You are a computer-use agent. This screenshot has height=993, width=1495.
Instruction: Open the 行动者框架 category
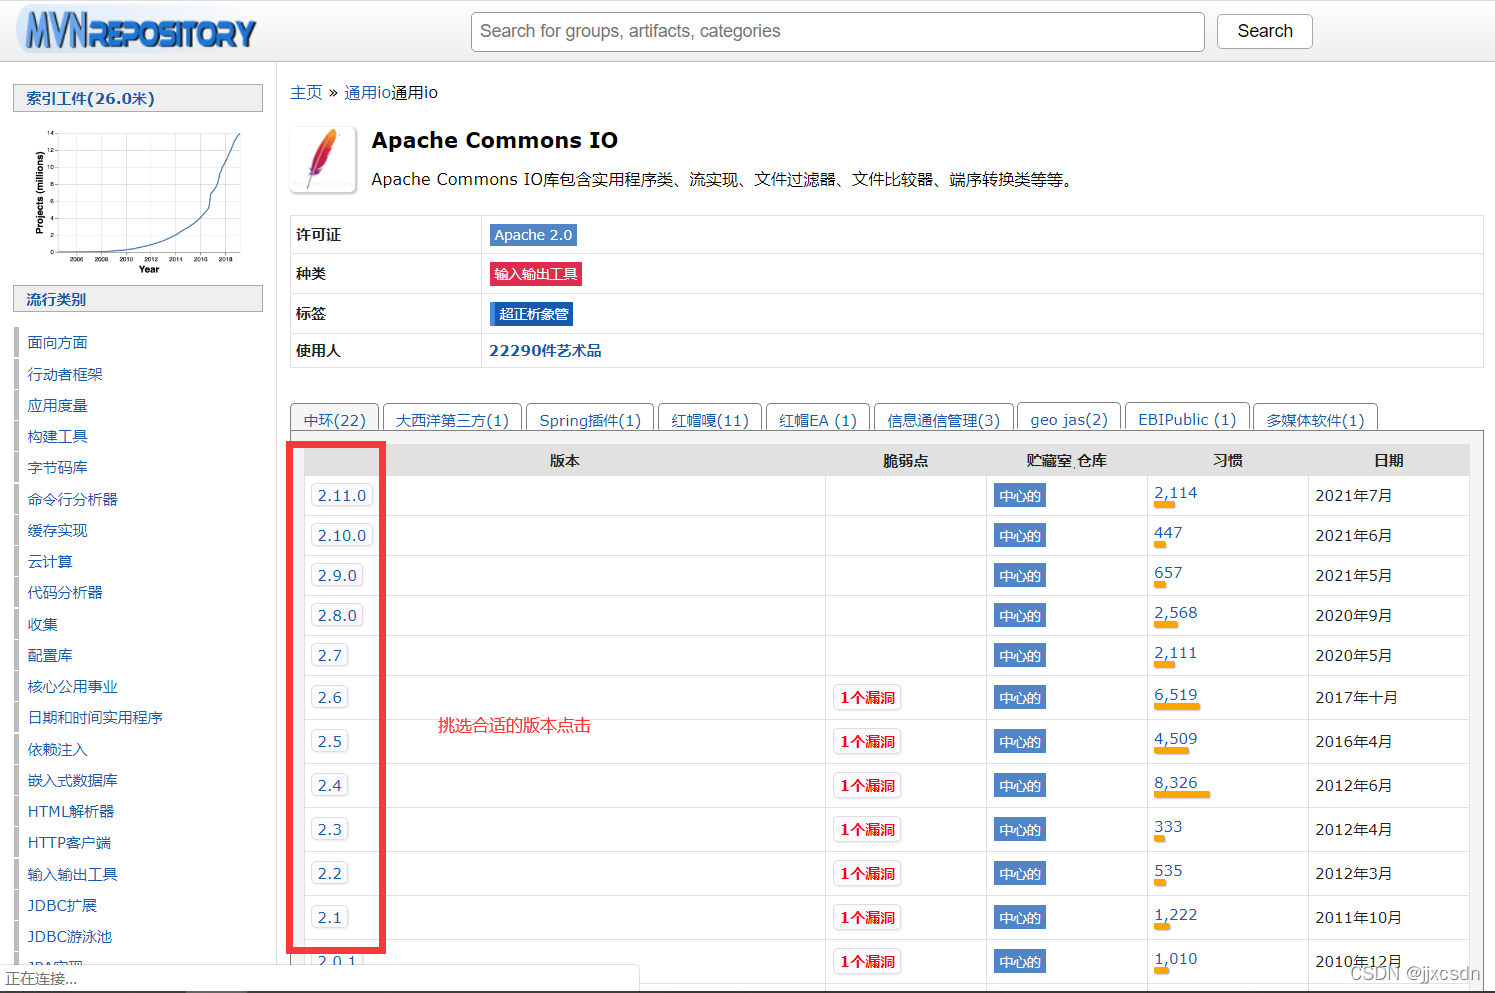tap(65, 374)
